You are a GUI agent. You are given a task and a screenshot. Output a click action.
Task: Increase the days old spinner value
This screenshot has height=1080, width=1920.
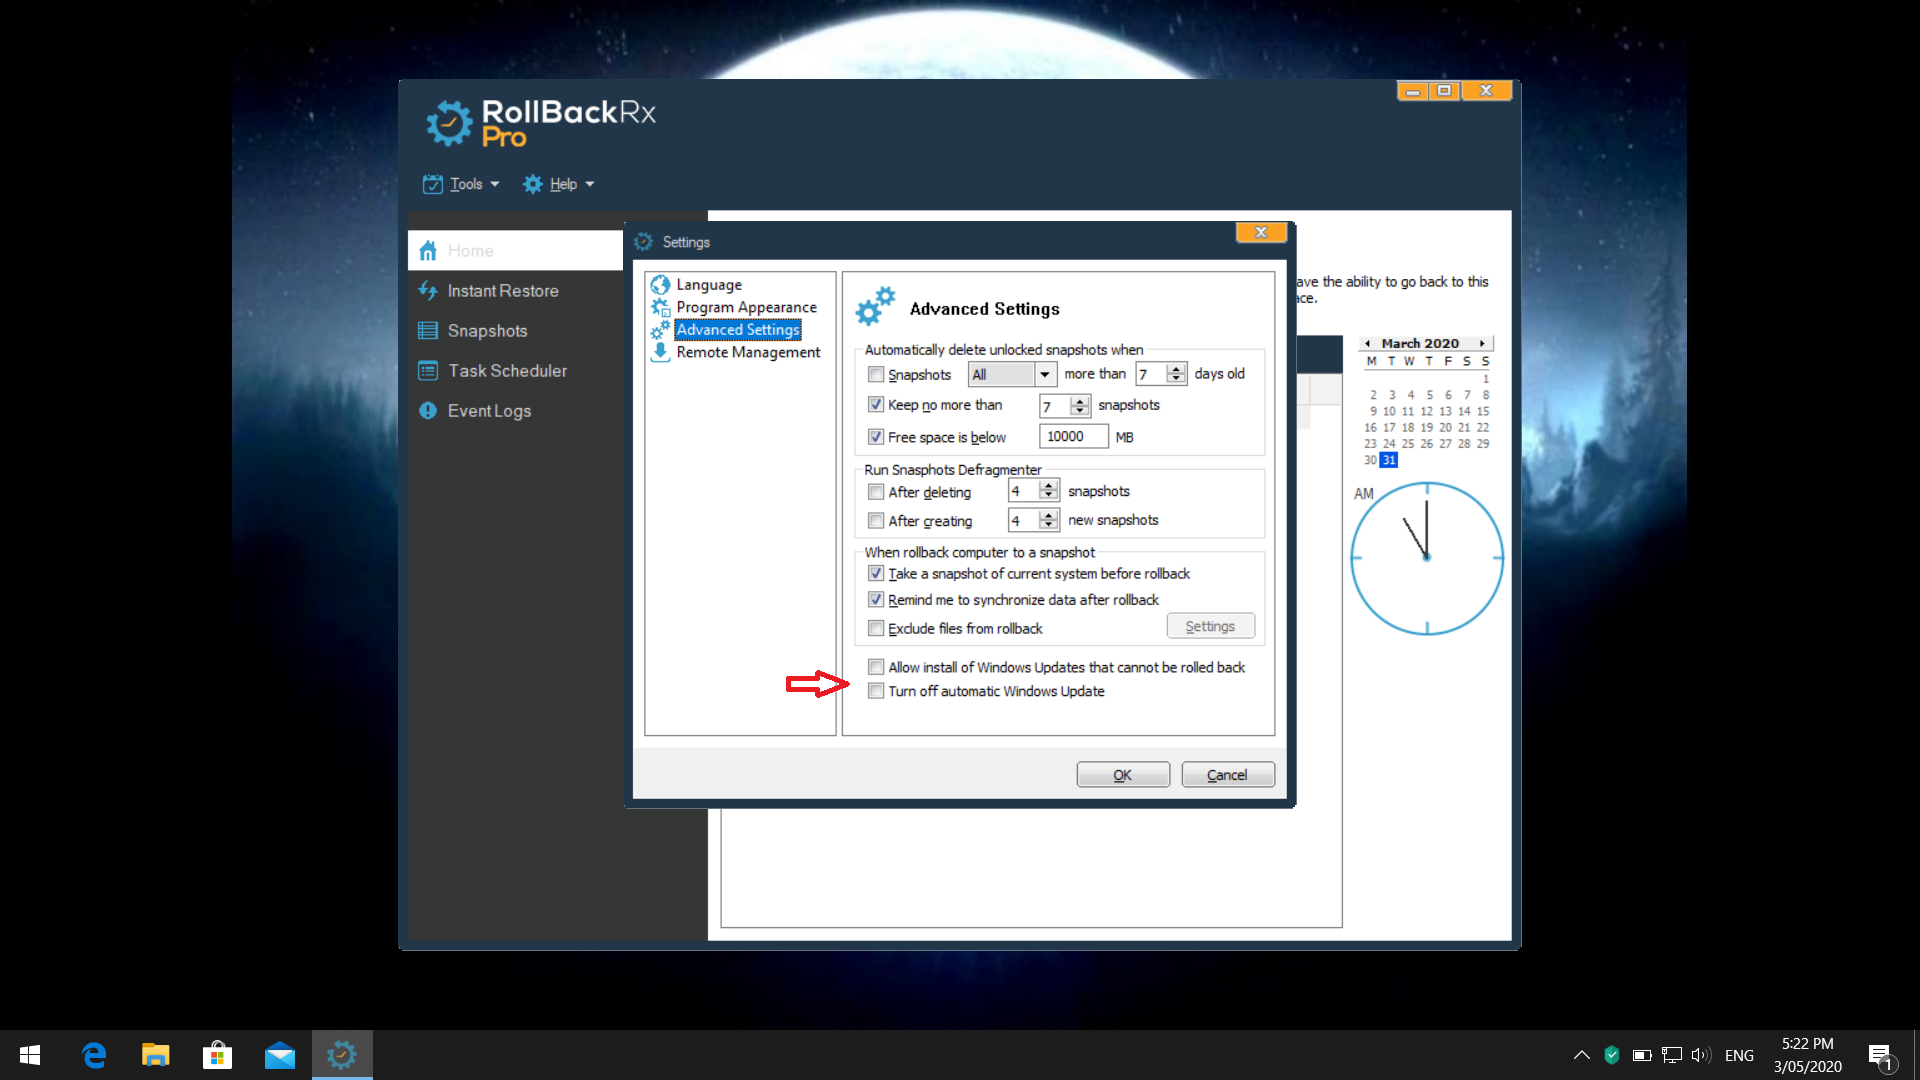coord(1176,369)
